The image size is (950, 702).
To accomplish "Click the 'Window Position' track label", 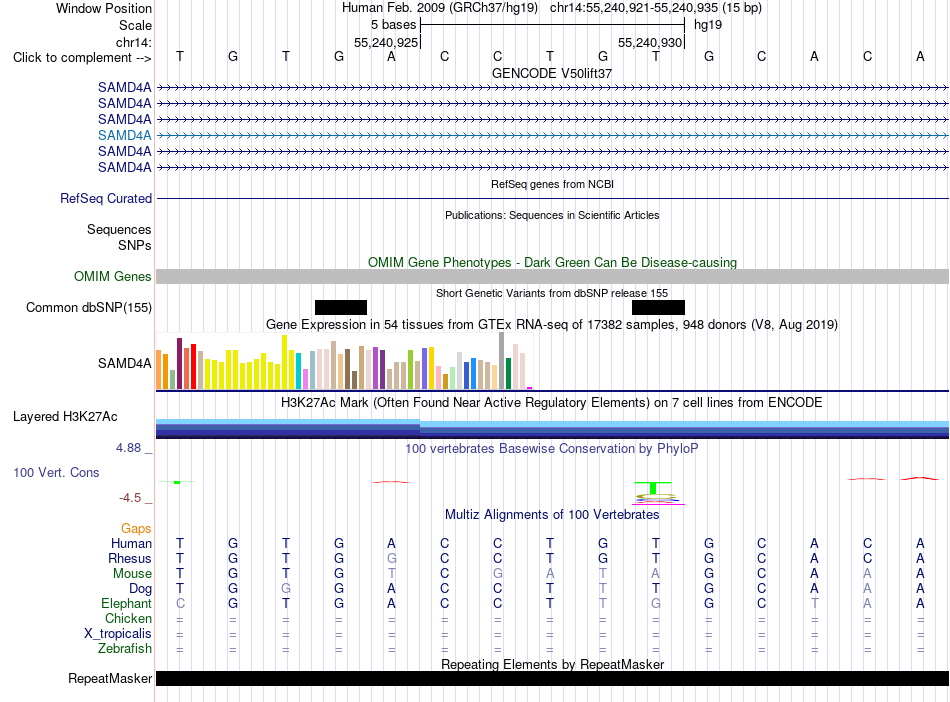I will [x=104, y=8].
